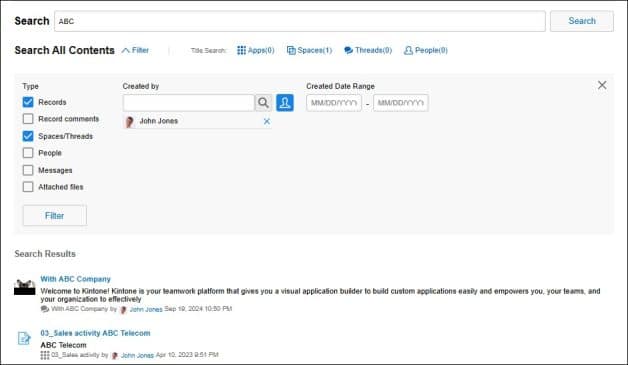Show Threads(0) title search results
Viewport: 628px width, 365px height.
(x=373, y=50)
